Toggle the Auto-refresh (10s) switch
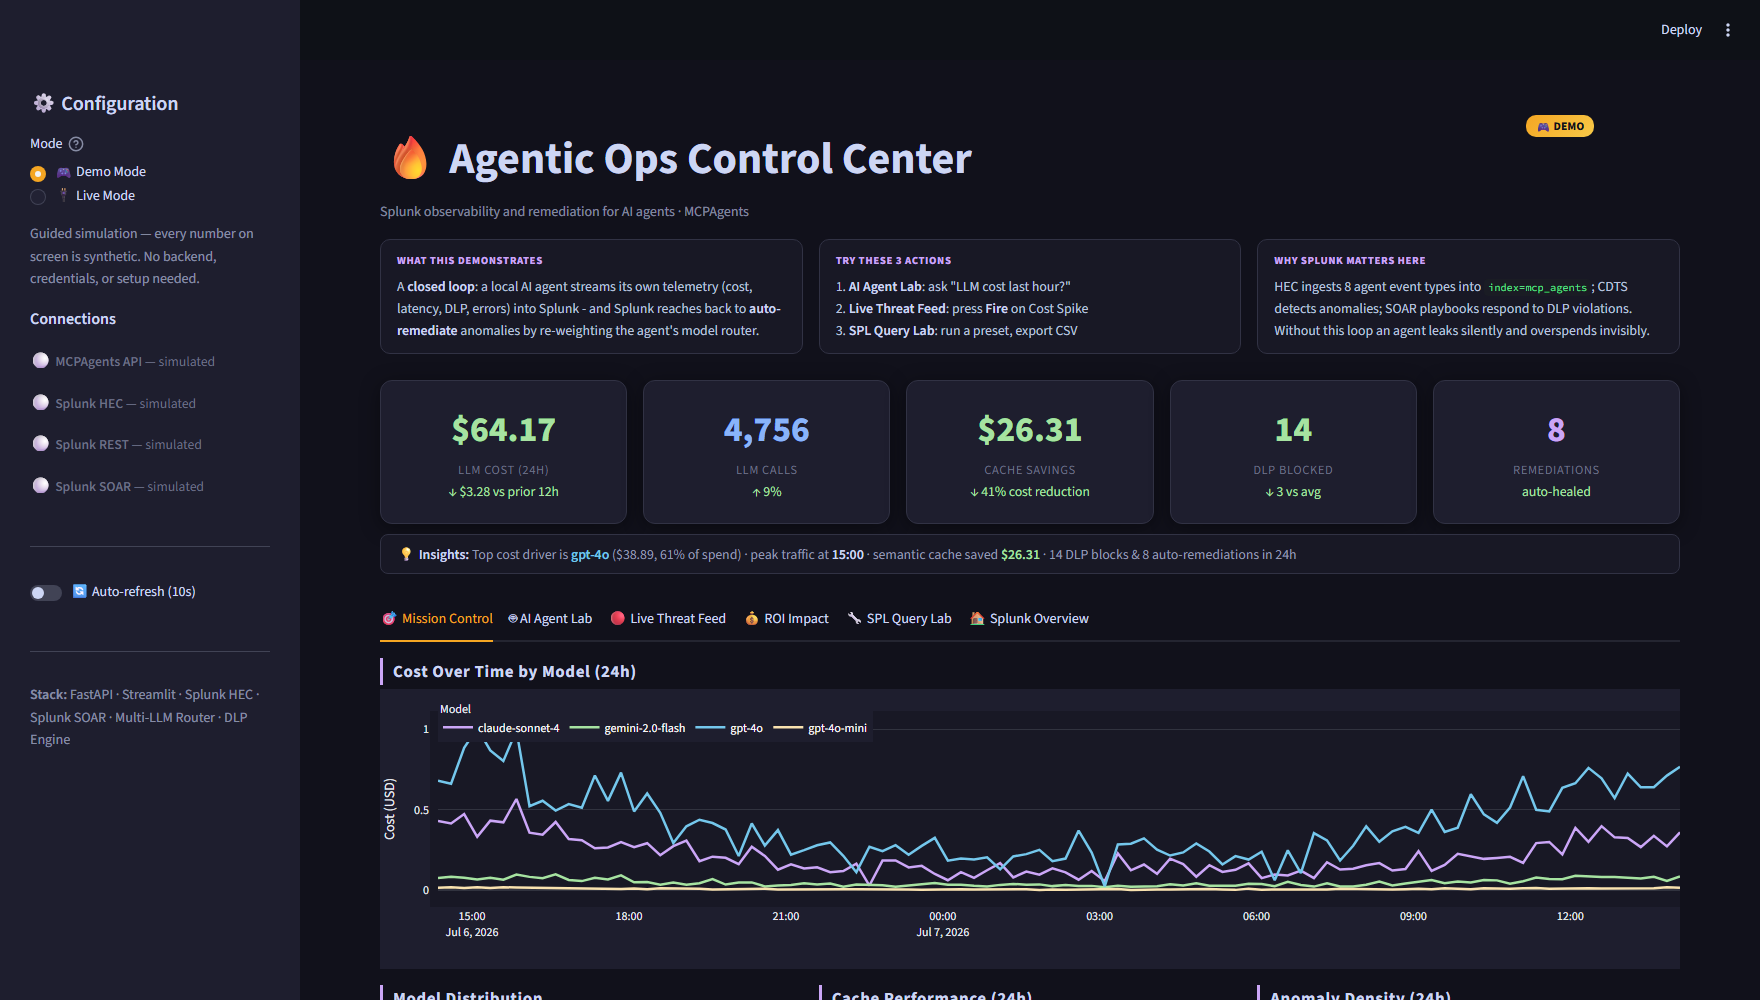1760x1000 pixels. 46,593
